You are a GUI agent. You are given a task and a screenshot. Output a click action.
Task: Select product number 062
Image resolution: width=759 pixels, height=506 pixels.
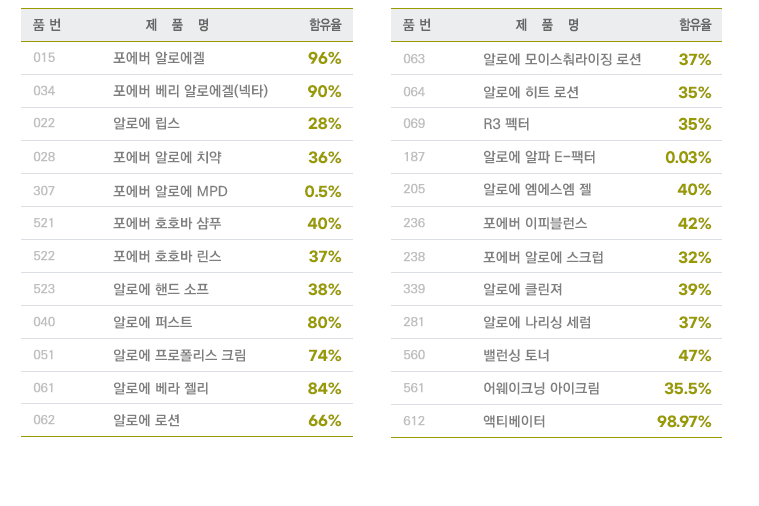(x=44, y=420)
